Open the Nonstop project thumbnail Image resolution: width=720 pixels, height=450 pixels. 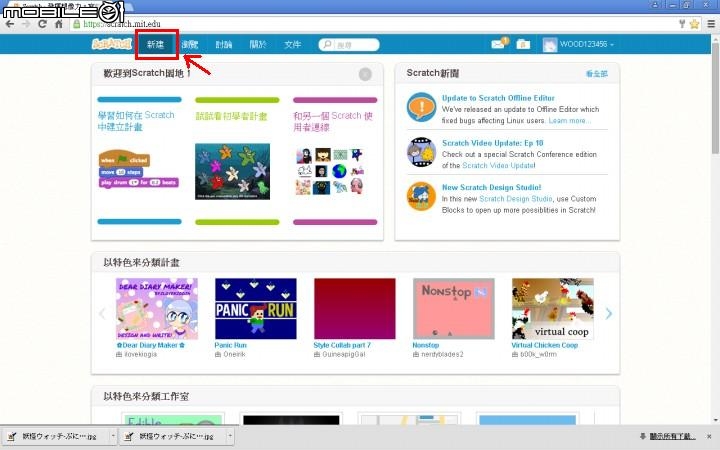pos(454,309)
